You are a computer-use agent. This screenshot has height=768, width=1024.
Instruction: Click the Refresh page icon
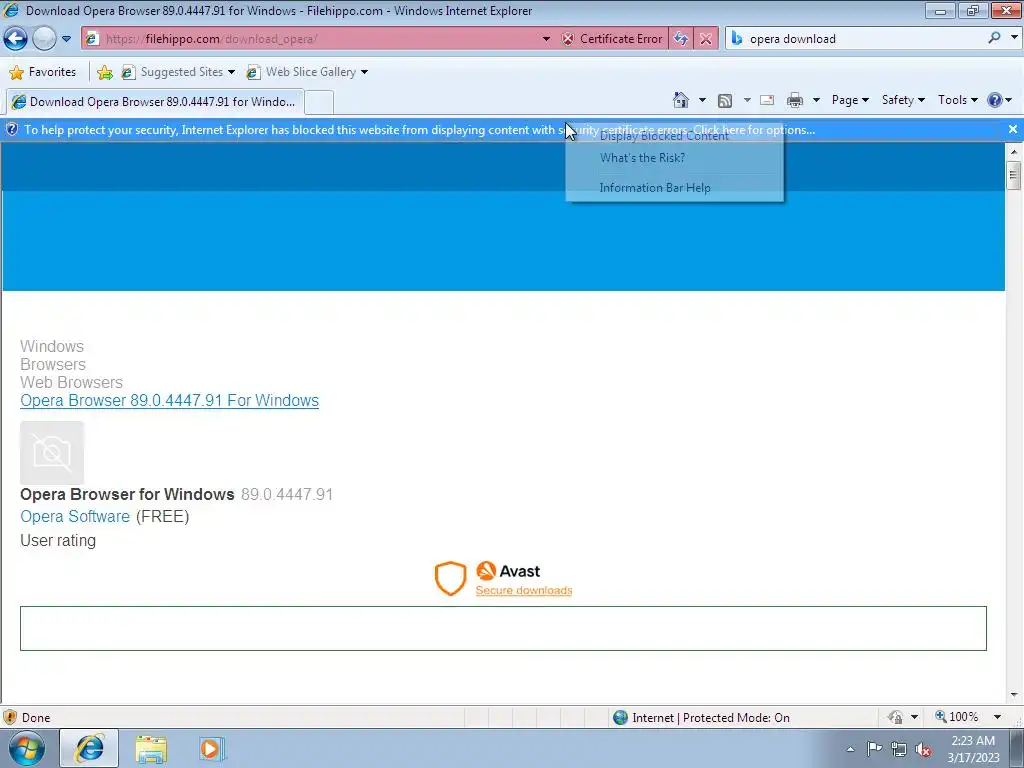[x=681, y=39]
